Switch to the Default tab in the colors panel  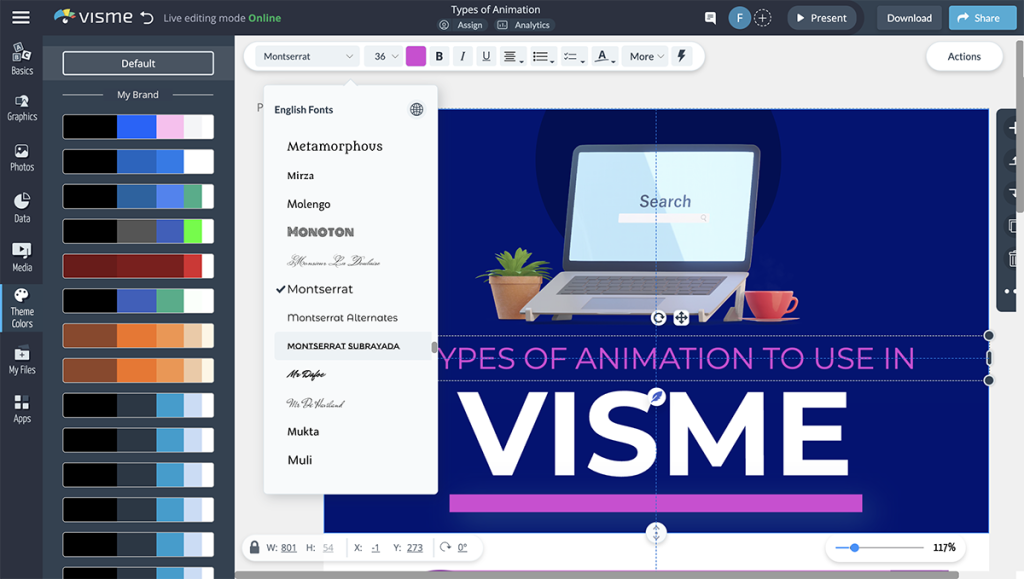click(x=137, y=62)
